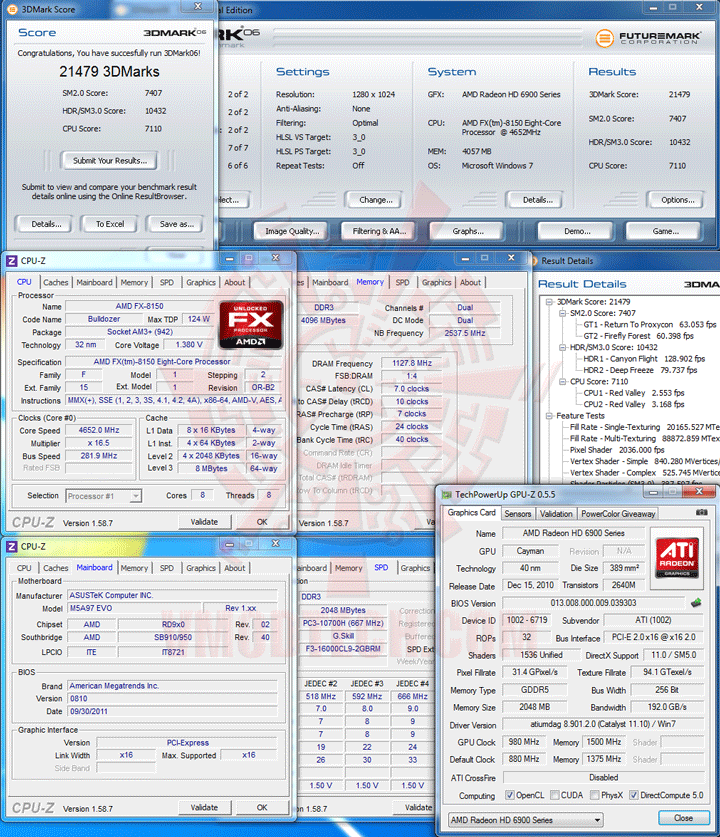Select CPU1 - Red Valley result row
The width and height of the screenshot is (720, 837).
coord(634,393)
